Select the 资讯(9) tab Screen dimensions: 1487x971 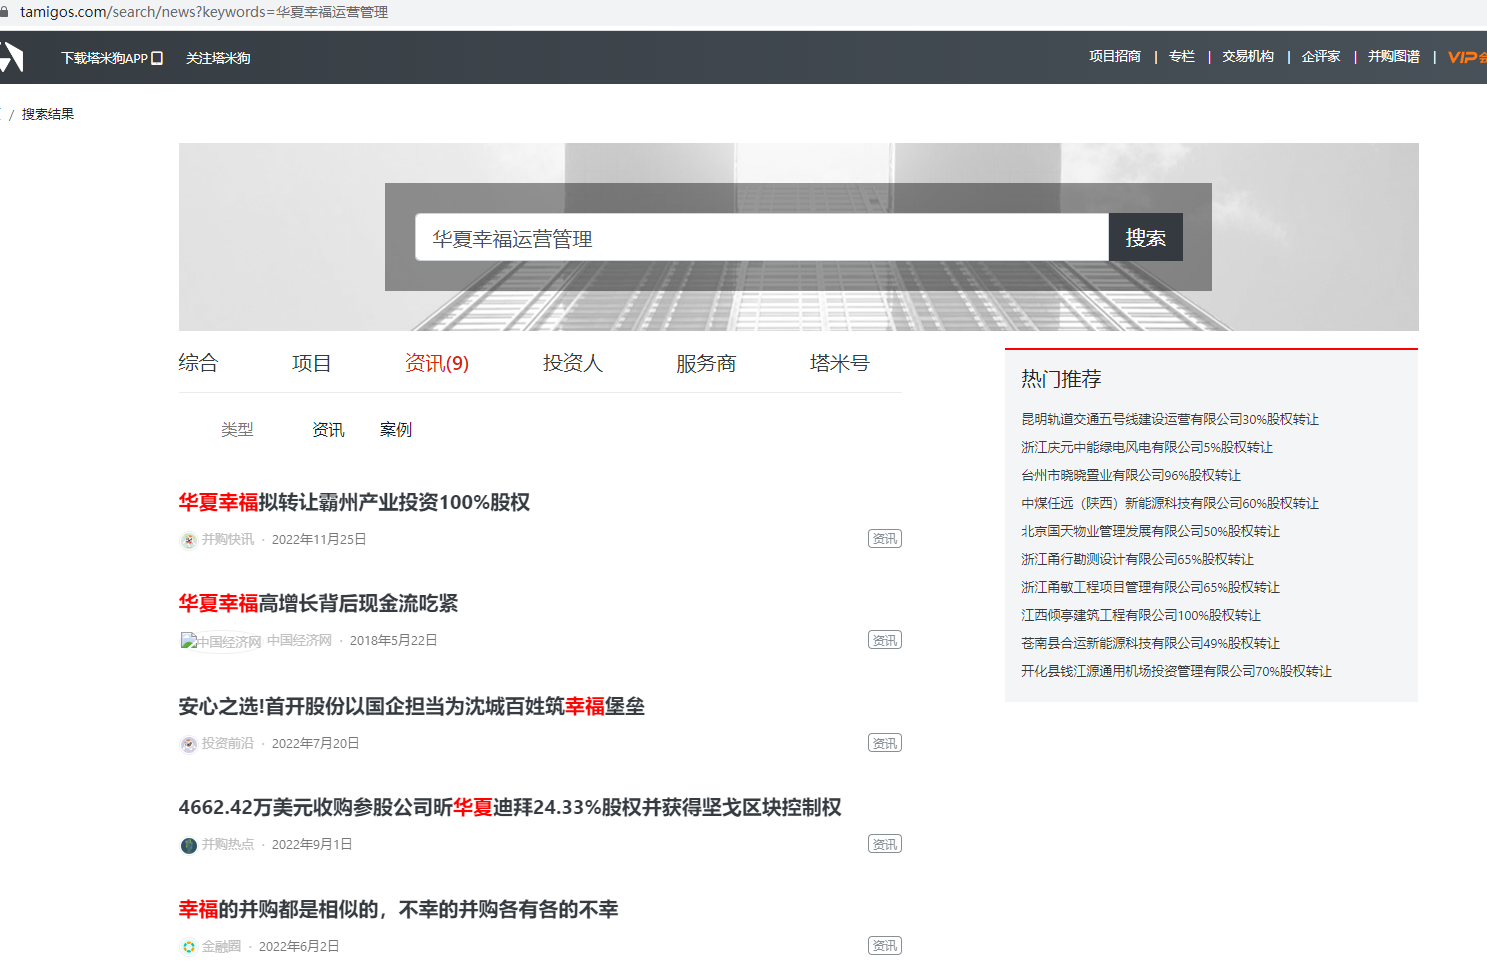[436, 363]
